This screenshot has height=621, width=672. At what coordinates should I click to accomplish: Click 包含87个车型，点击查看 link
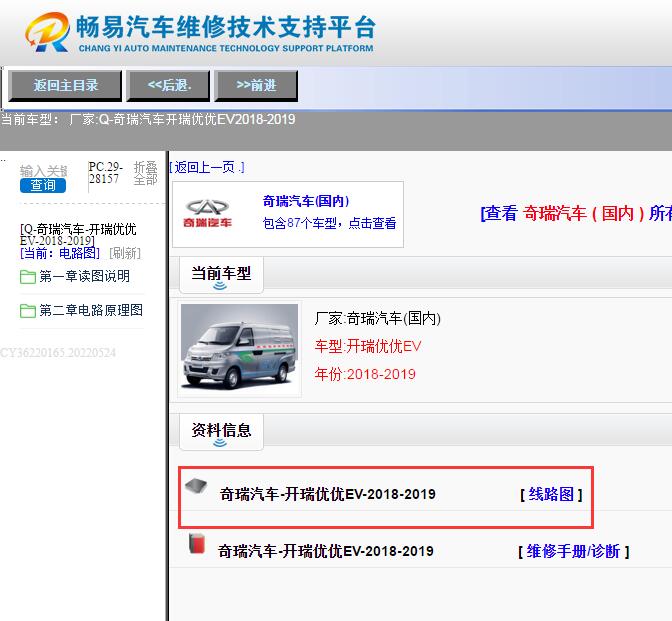329,223
